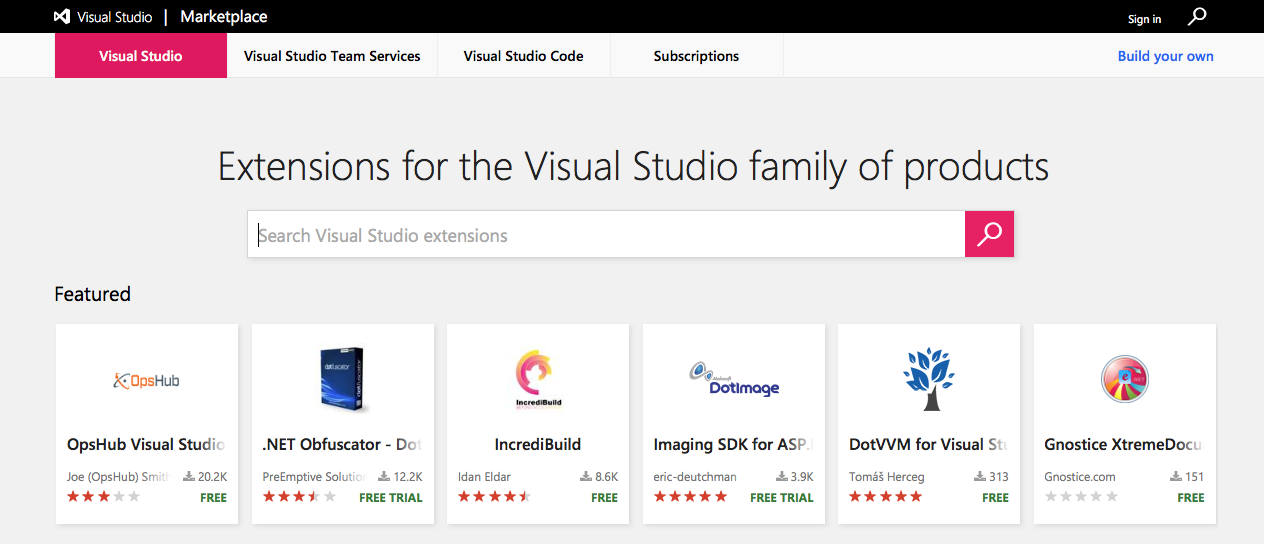Click the download icon beside 20.2K

pos(189,477)
